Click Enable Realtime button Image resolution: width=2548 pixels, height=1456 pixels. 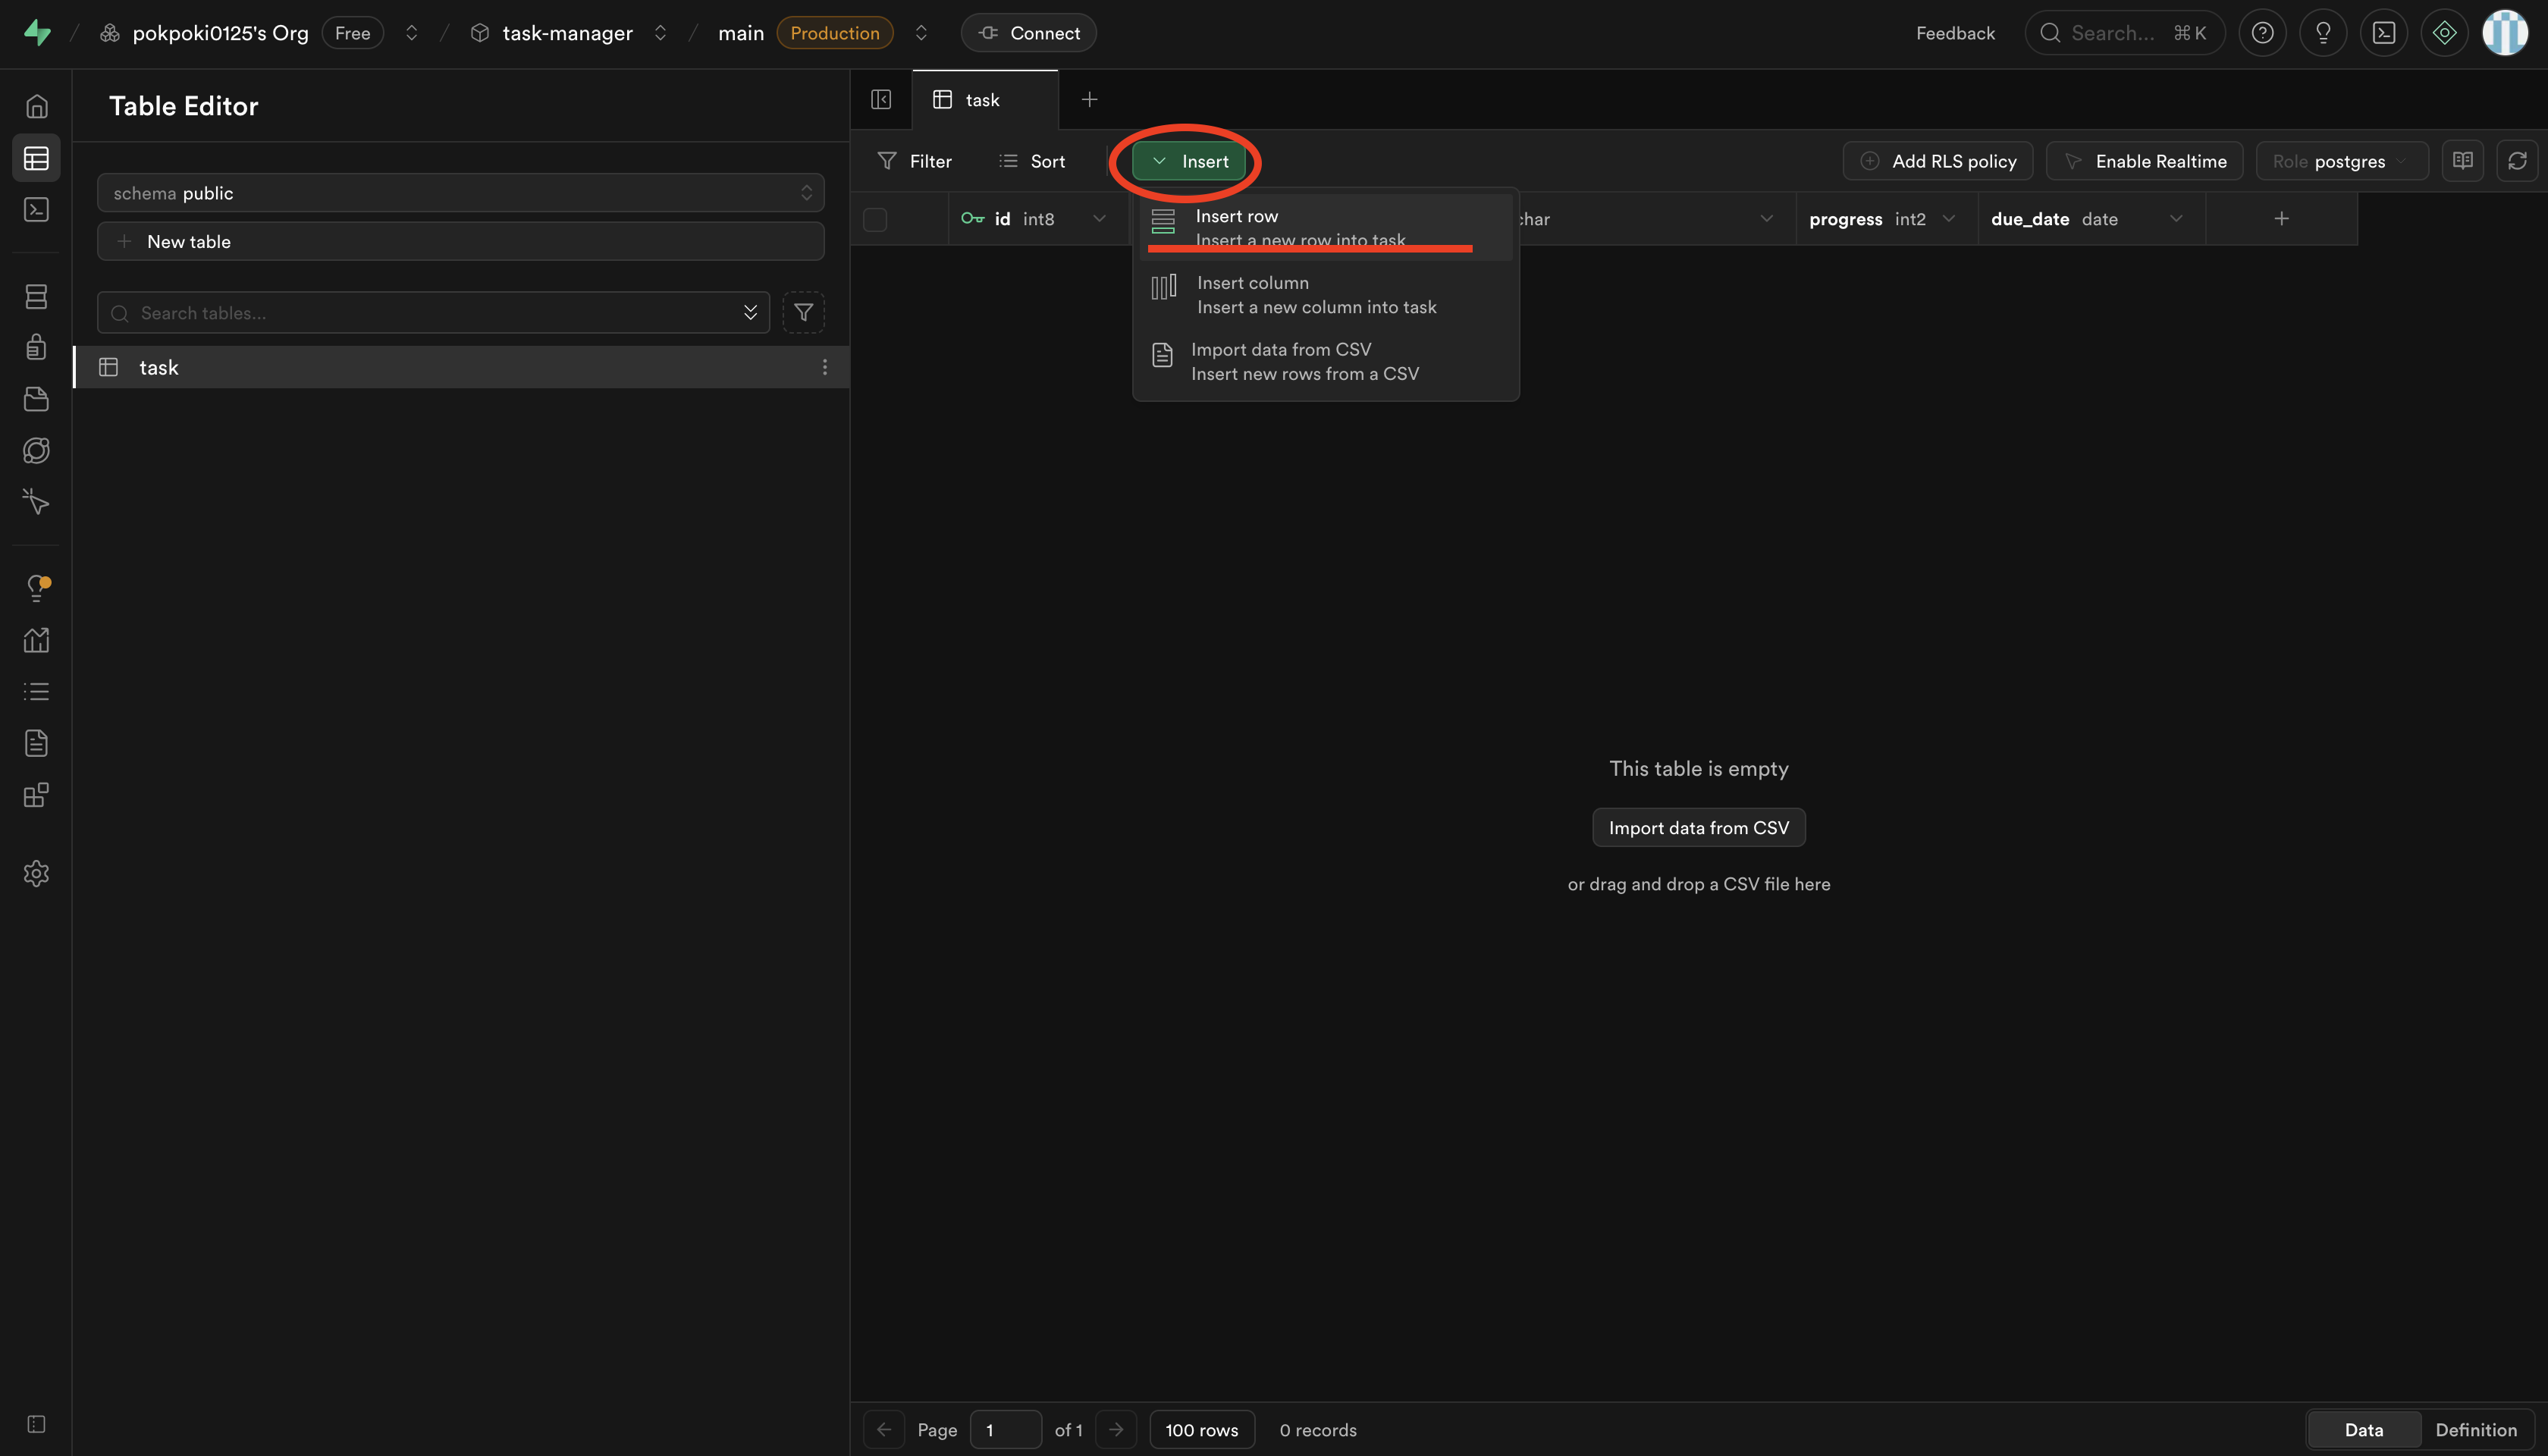click(2144, 161)
